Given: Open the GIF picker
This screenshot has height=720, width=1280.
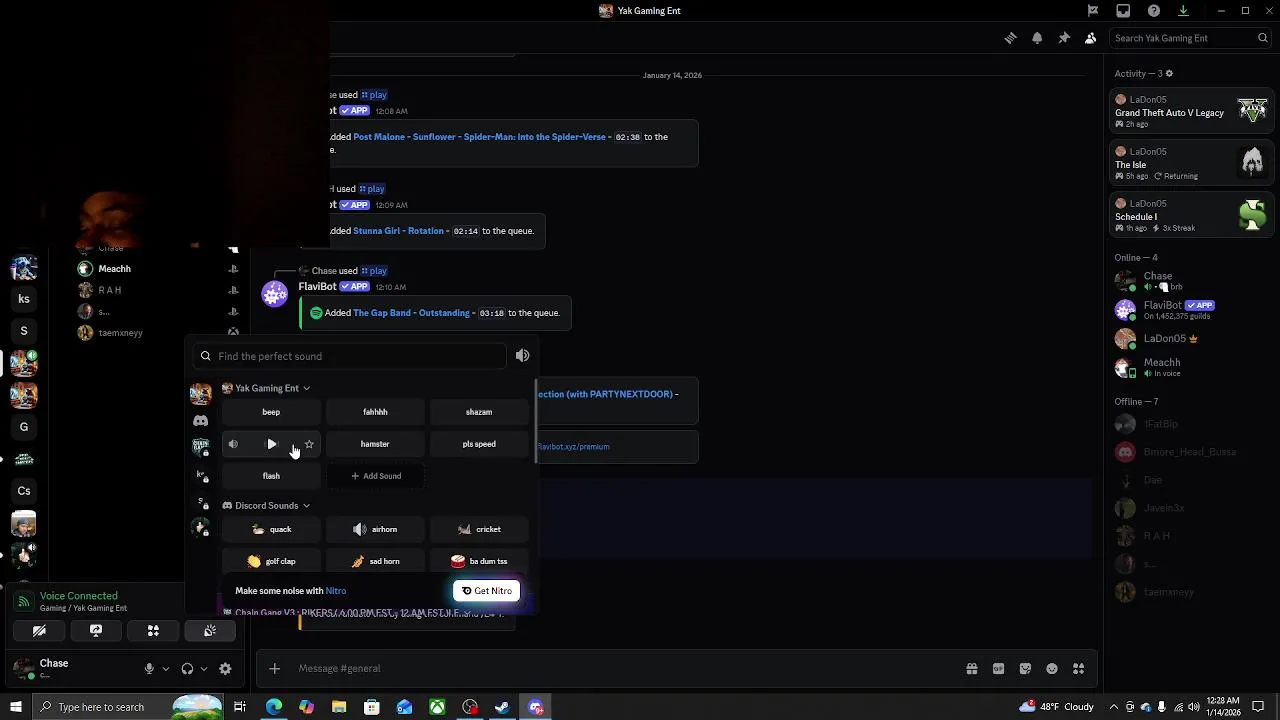Looking at the screenshot, I should [998, 669].
